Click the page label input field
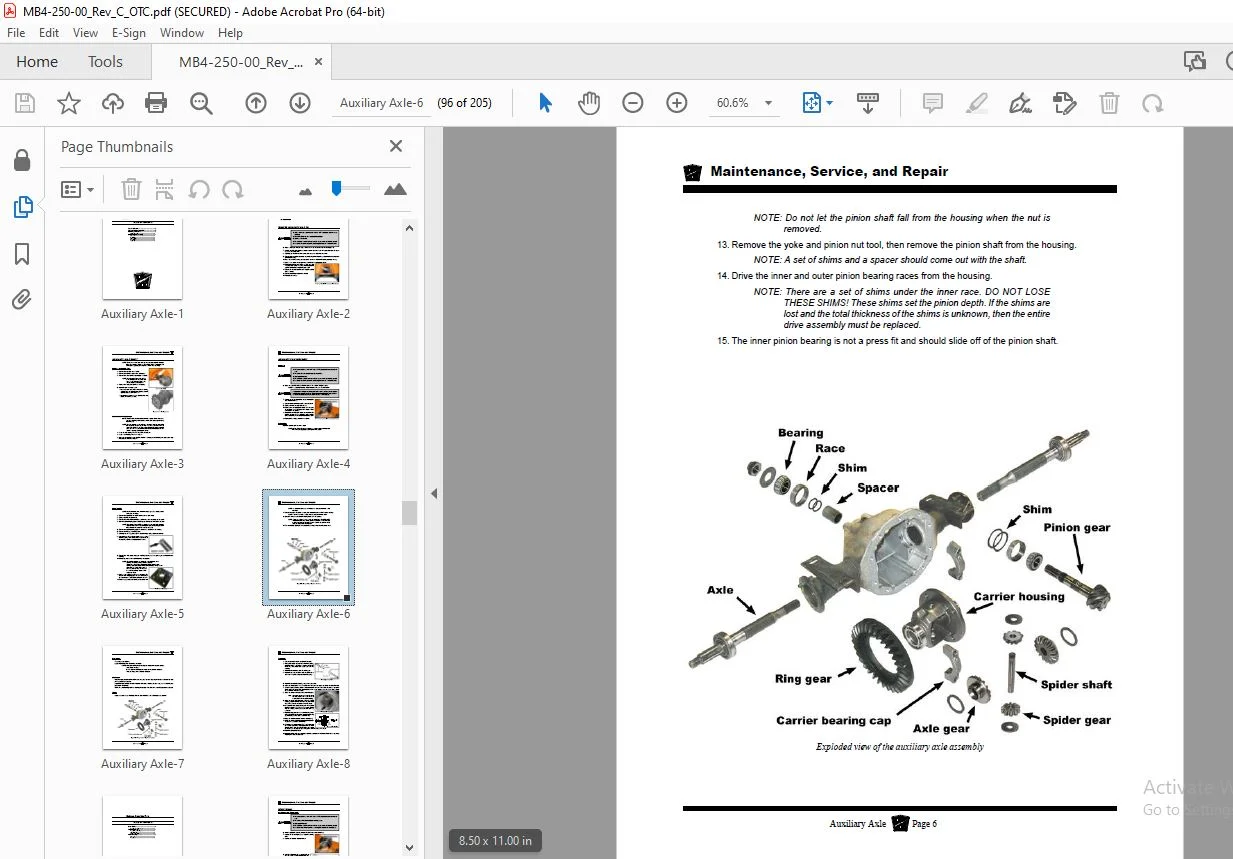Viewport: 1233px width, 859px height. tap(382, 103)
